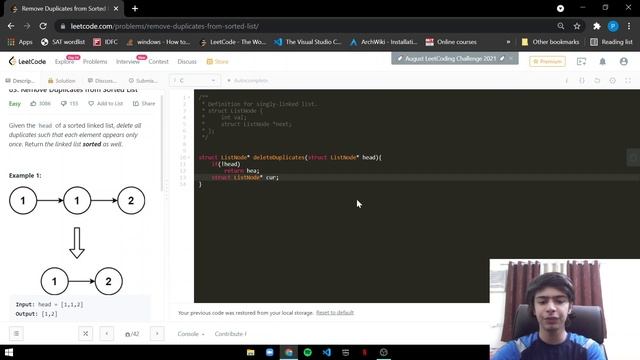The width and height of the screenshot is (640, 360).
Task: Switch to the Submissions tab
Action: [143, 81]
